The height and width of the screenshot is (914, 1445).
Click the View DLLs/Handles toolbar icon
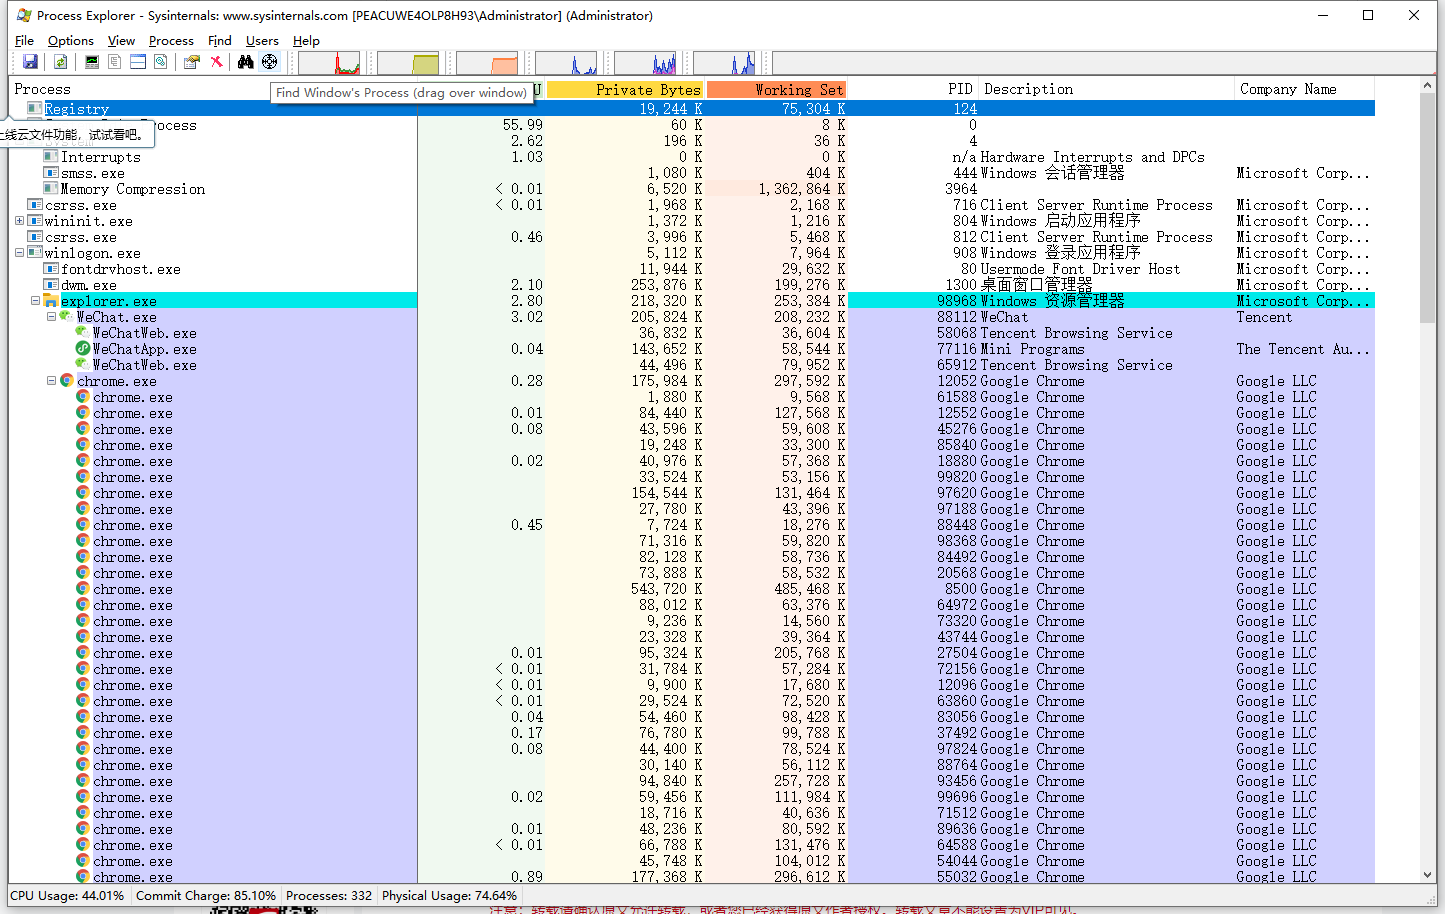click(x=160, y=62)
